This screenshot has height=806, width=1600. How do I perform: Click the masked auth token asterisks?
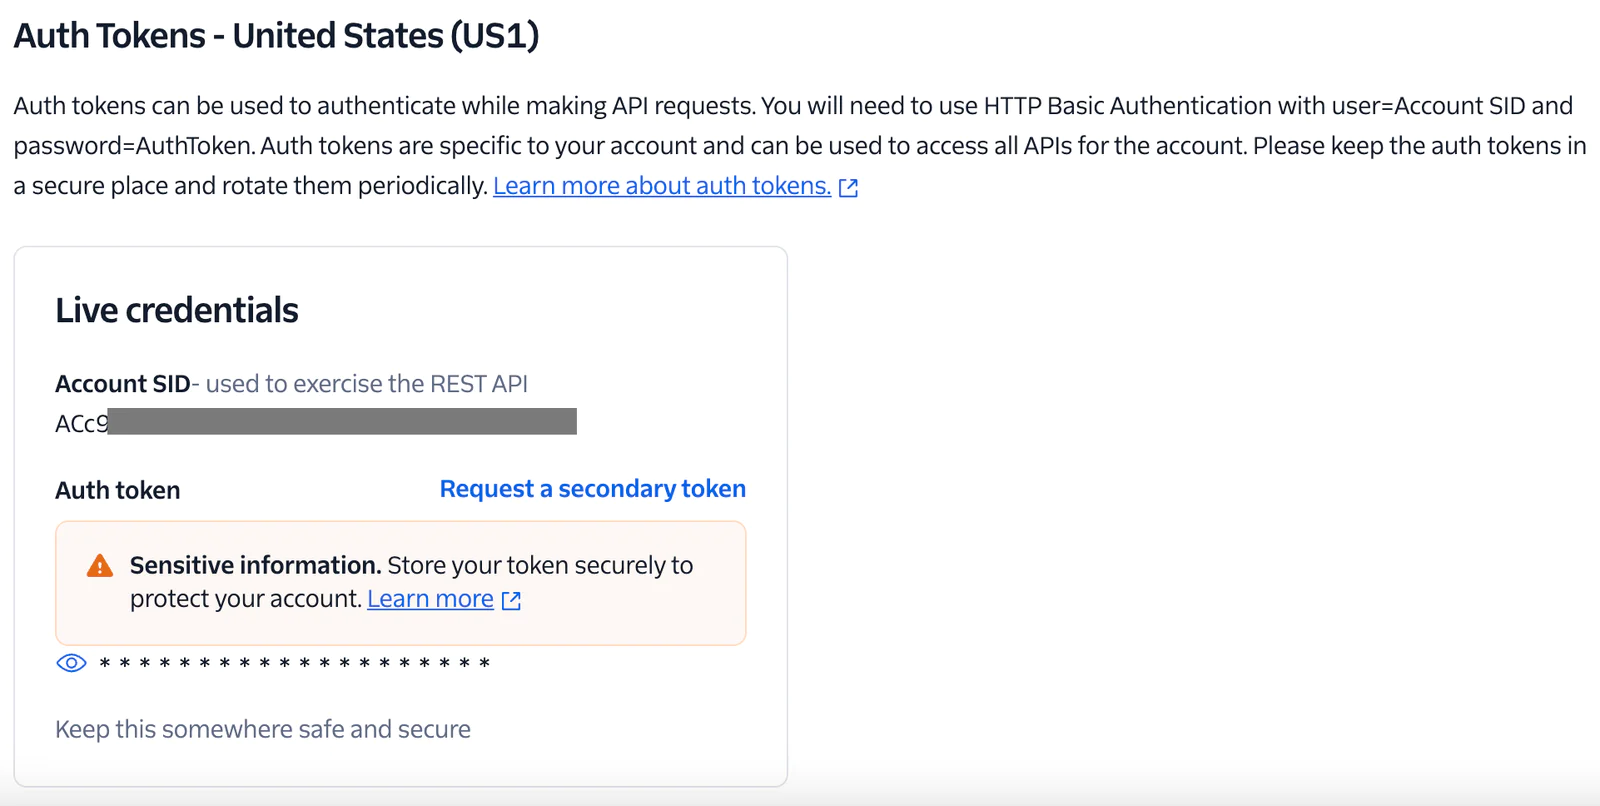pos(294,664)
